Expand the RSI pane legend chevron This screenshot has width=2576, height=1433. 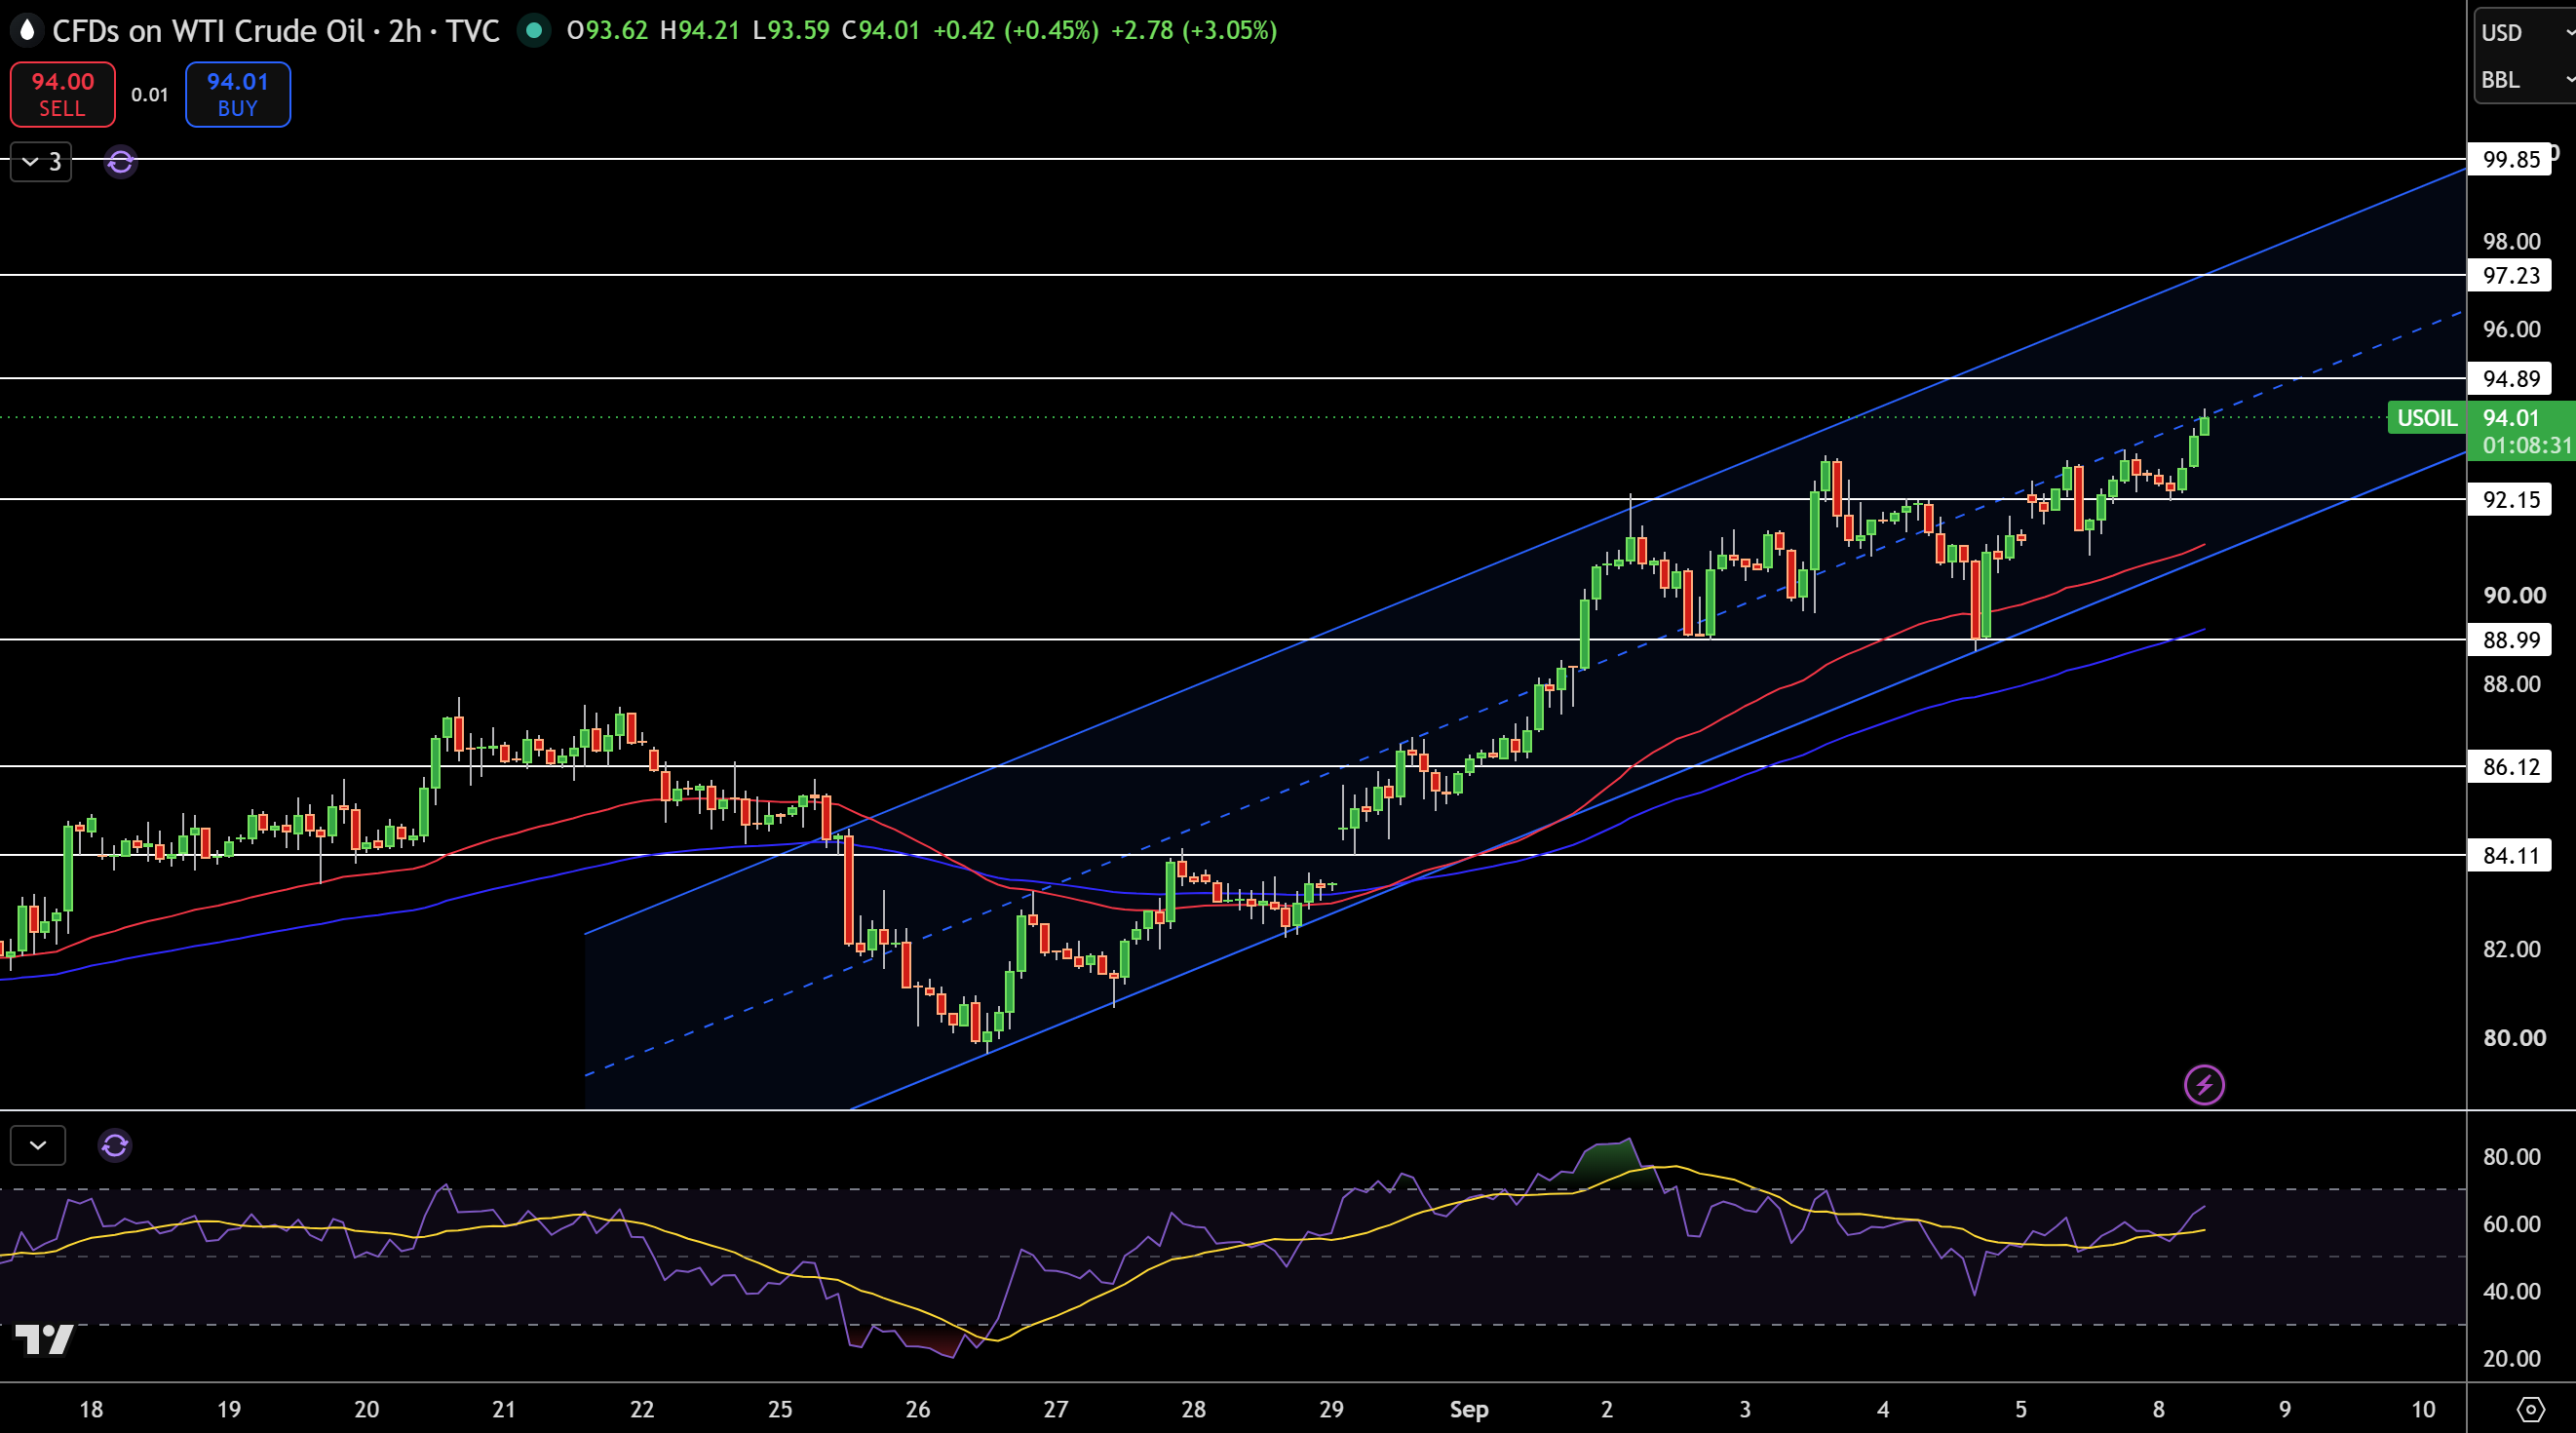click(x=38, y=1145)
